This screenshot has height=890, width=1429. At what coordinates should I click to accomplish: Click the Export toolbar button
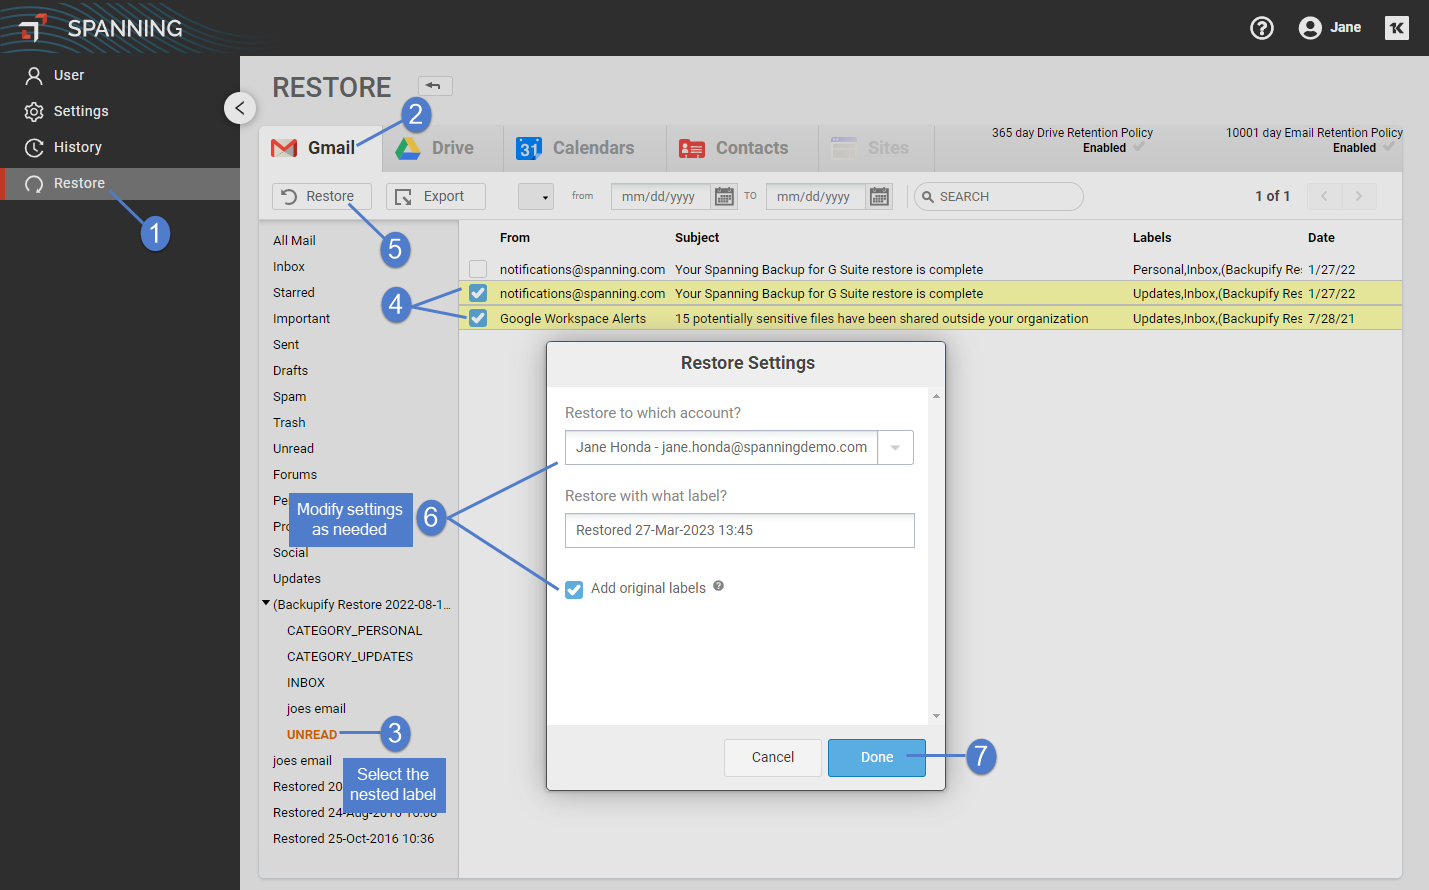[436, 196]
